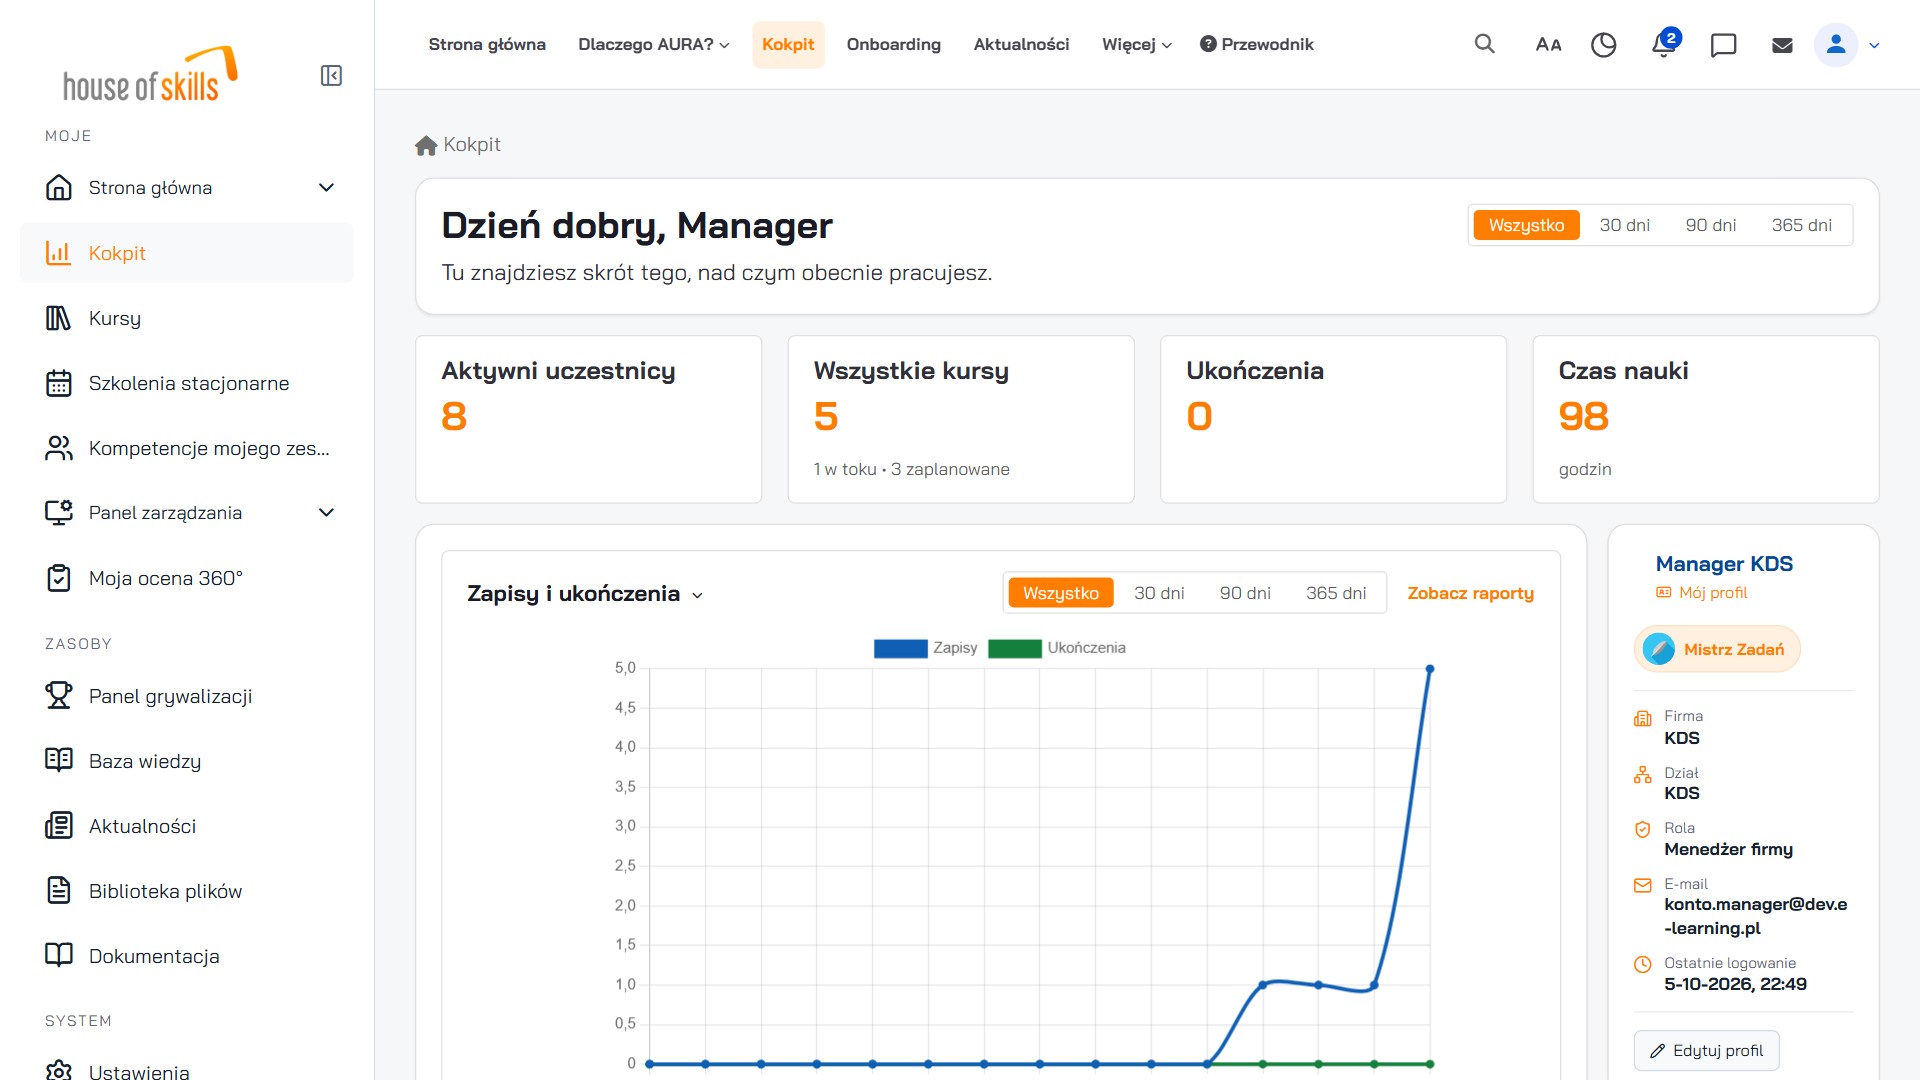Open Panel grywalizacji trophy item

pos(187,696)
